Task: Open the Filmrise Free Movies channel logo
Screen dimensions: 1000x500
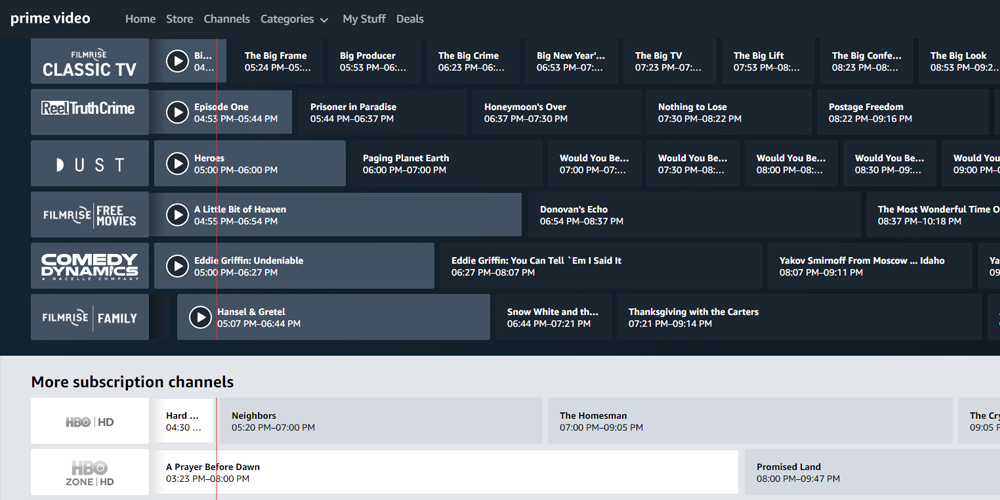Action: point(90,215)
